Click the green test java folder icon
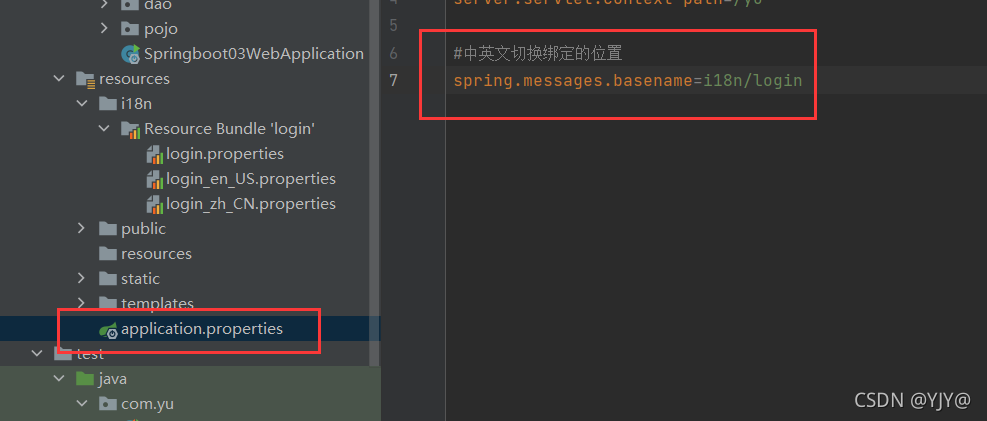This screenshot has width=987, height=421. pos(85,379)
